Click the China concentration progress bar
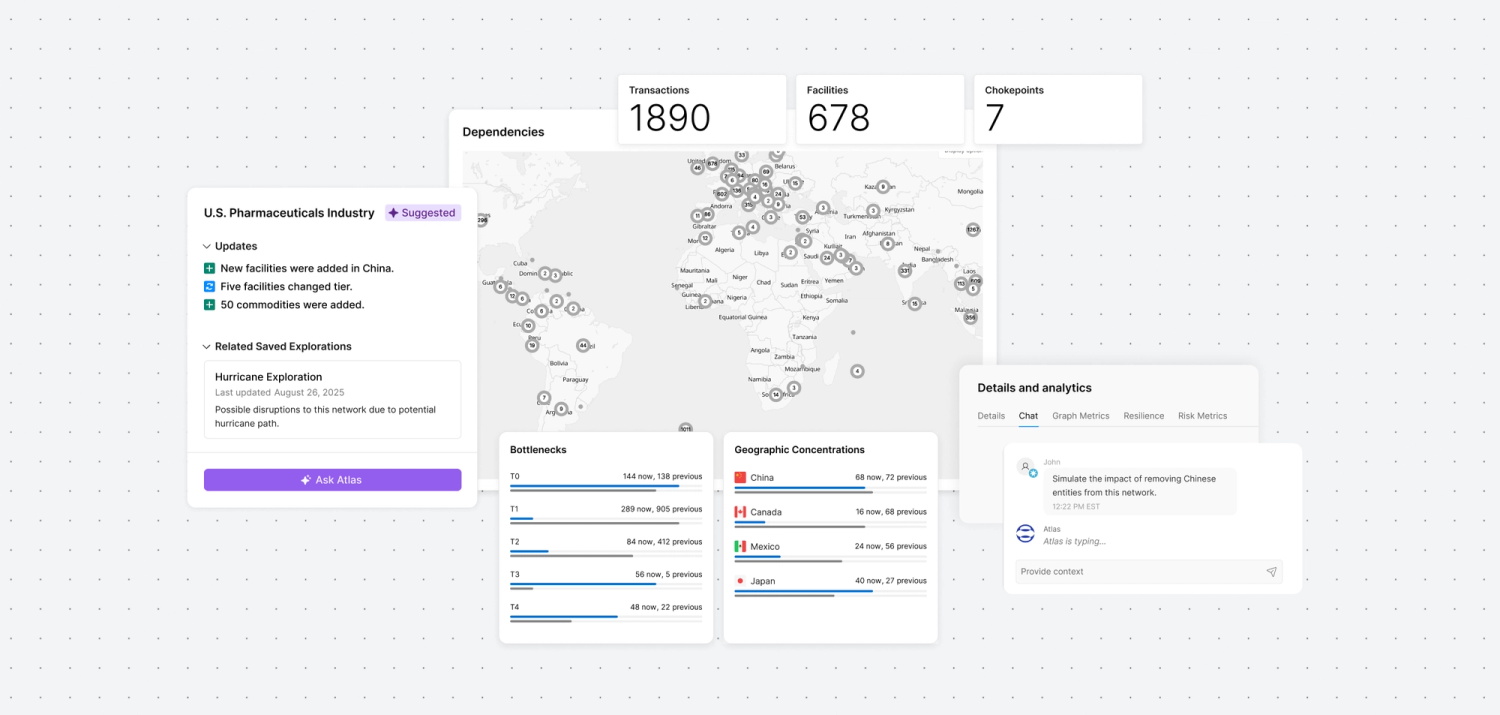The width and height of the screenshot is (1500, 715). (x=830, y=490)
